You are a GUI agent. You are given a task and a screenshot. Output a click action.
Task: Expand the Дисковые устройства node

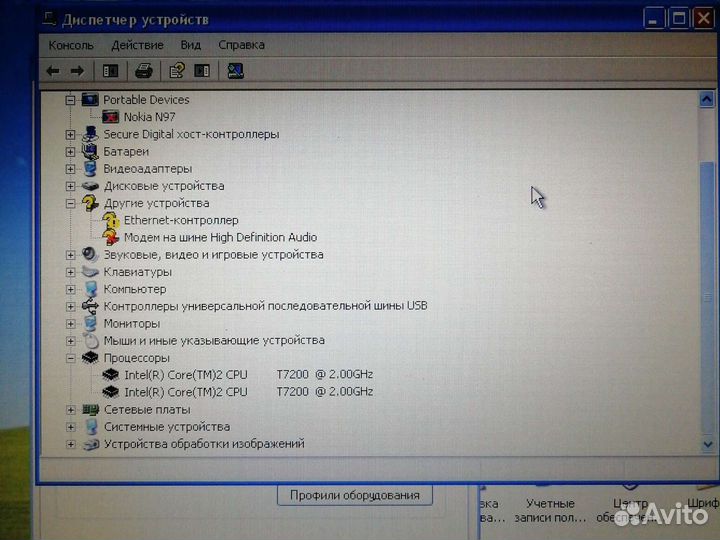70,186
